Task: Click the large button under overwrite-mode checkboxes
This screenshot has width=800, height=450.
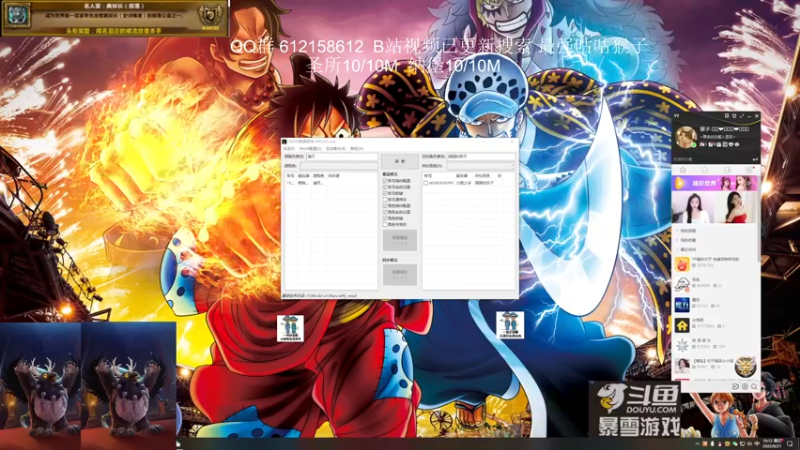Action: pyautogui.click(x=400, y=240)
